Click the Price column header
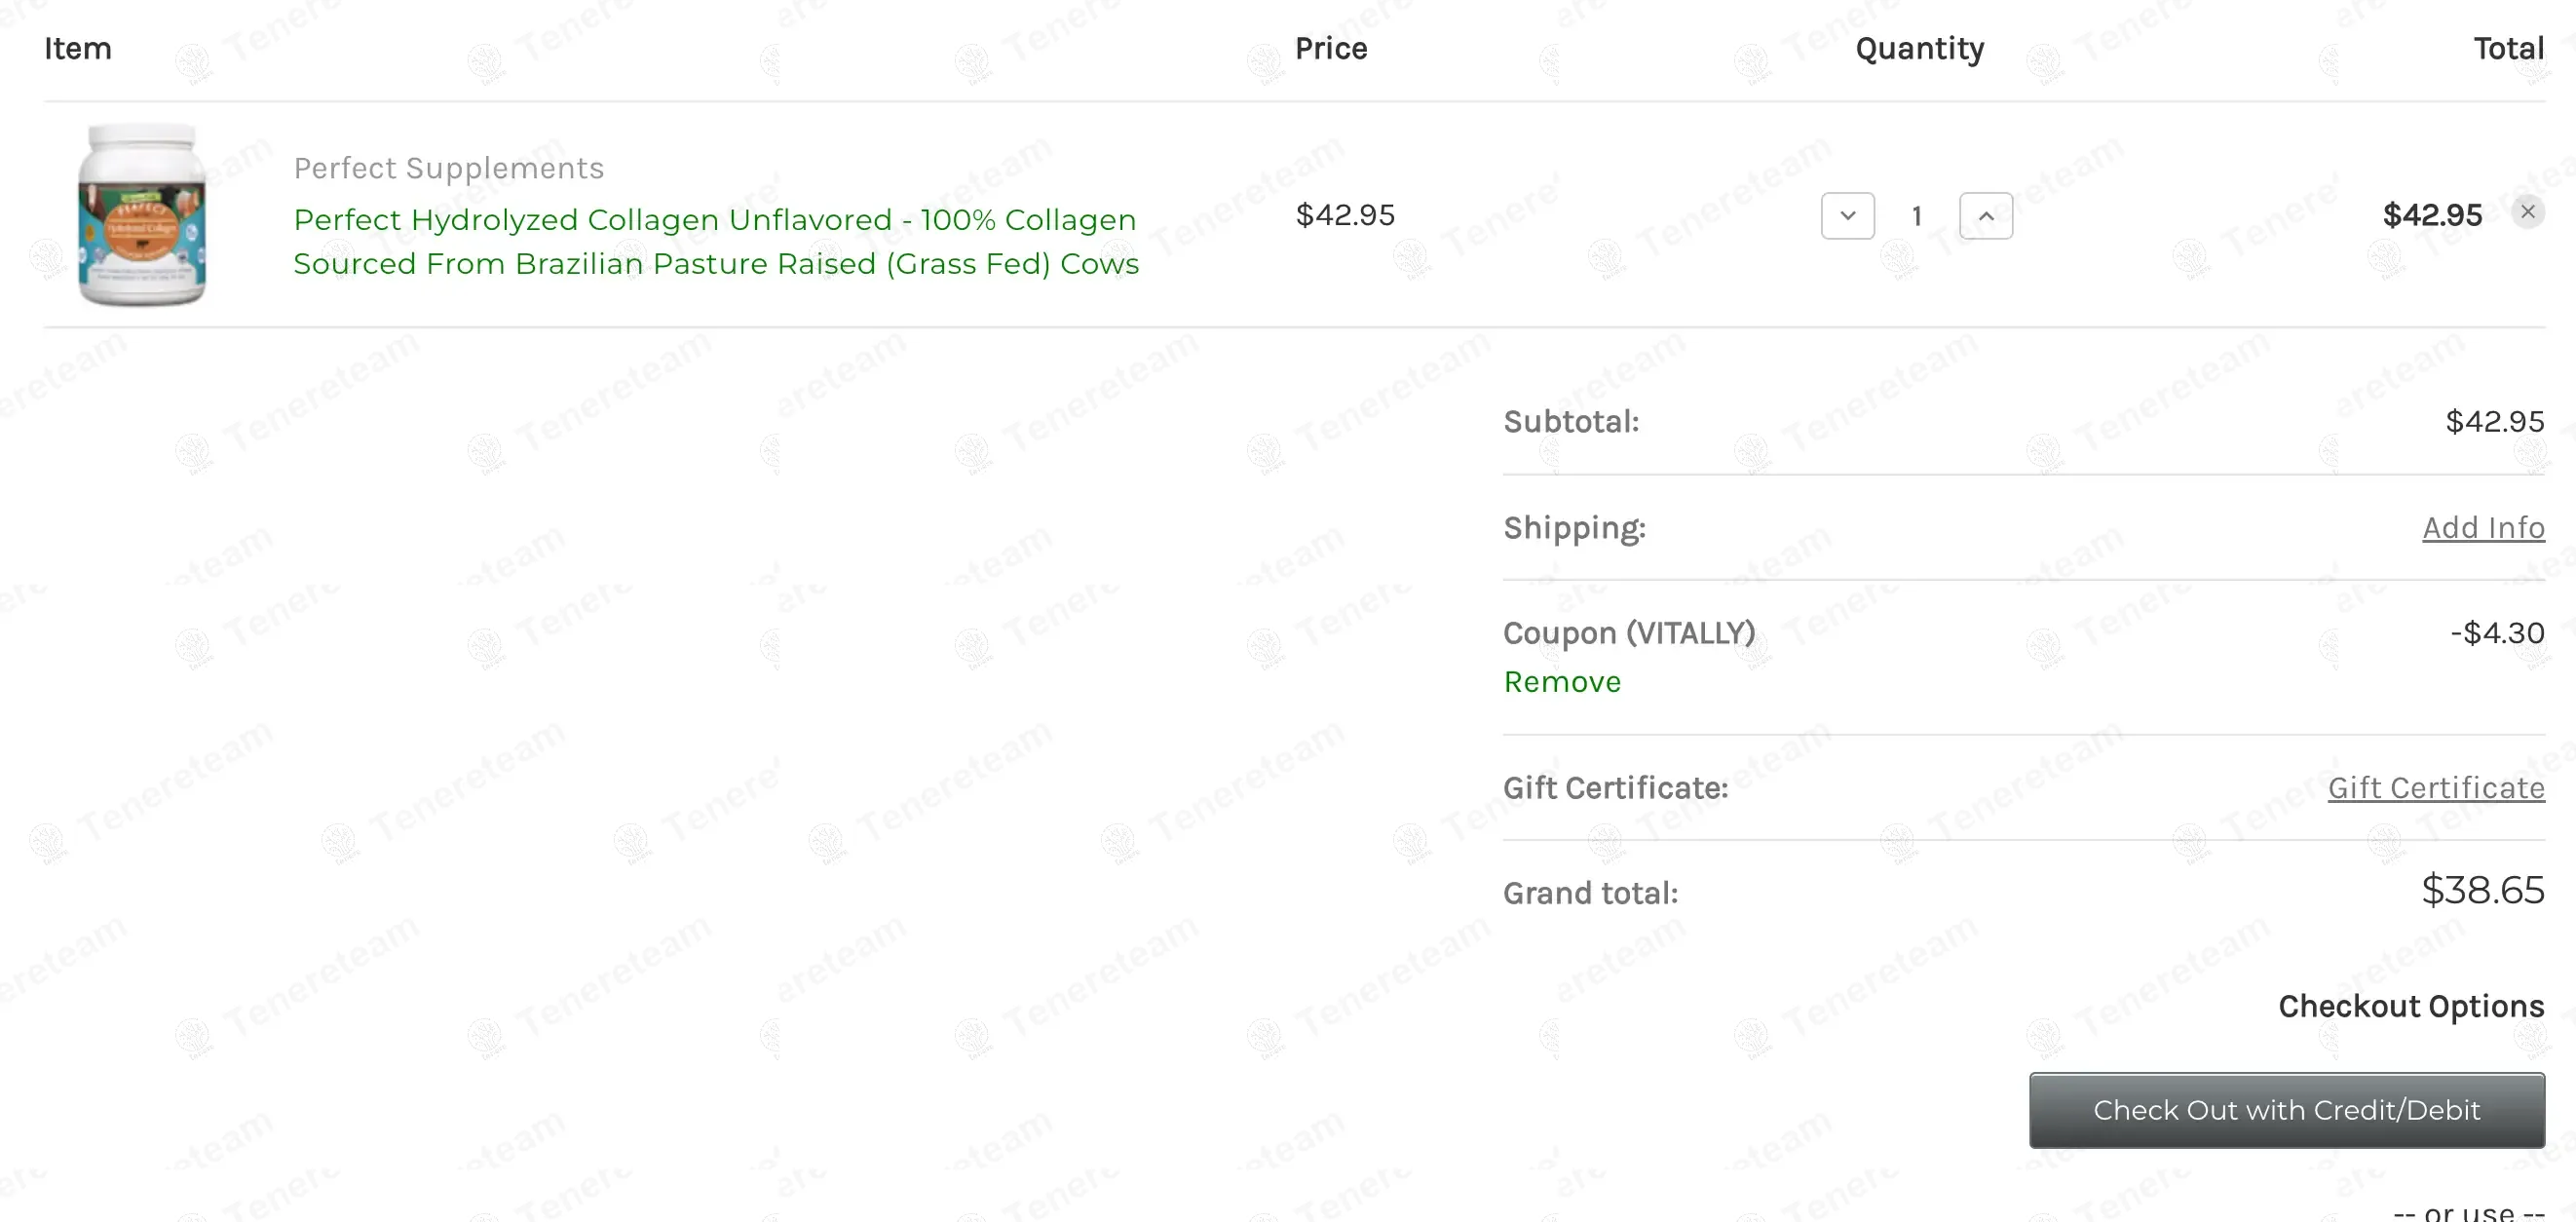This screenshot has width=2576, height=1222. (x=1330, y=48)
